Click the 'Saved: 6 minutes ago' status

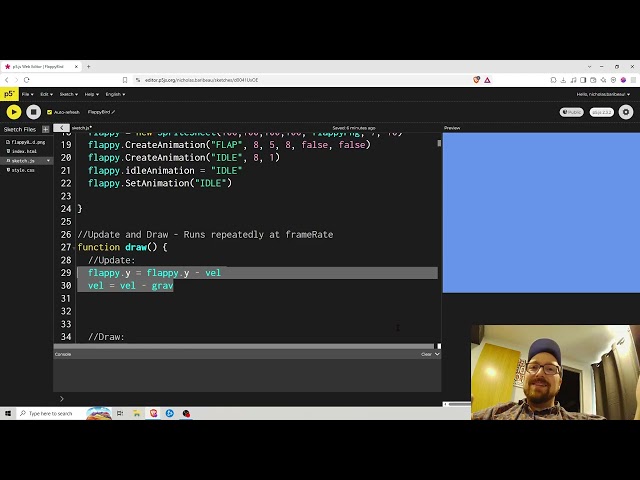point(354,128)
